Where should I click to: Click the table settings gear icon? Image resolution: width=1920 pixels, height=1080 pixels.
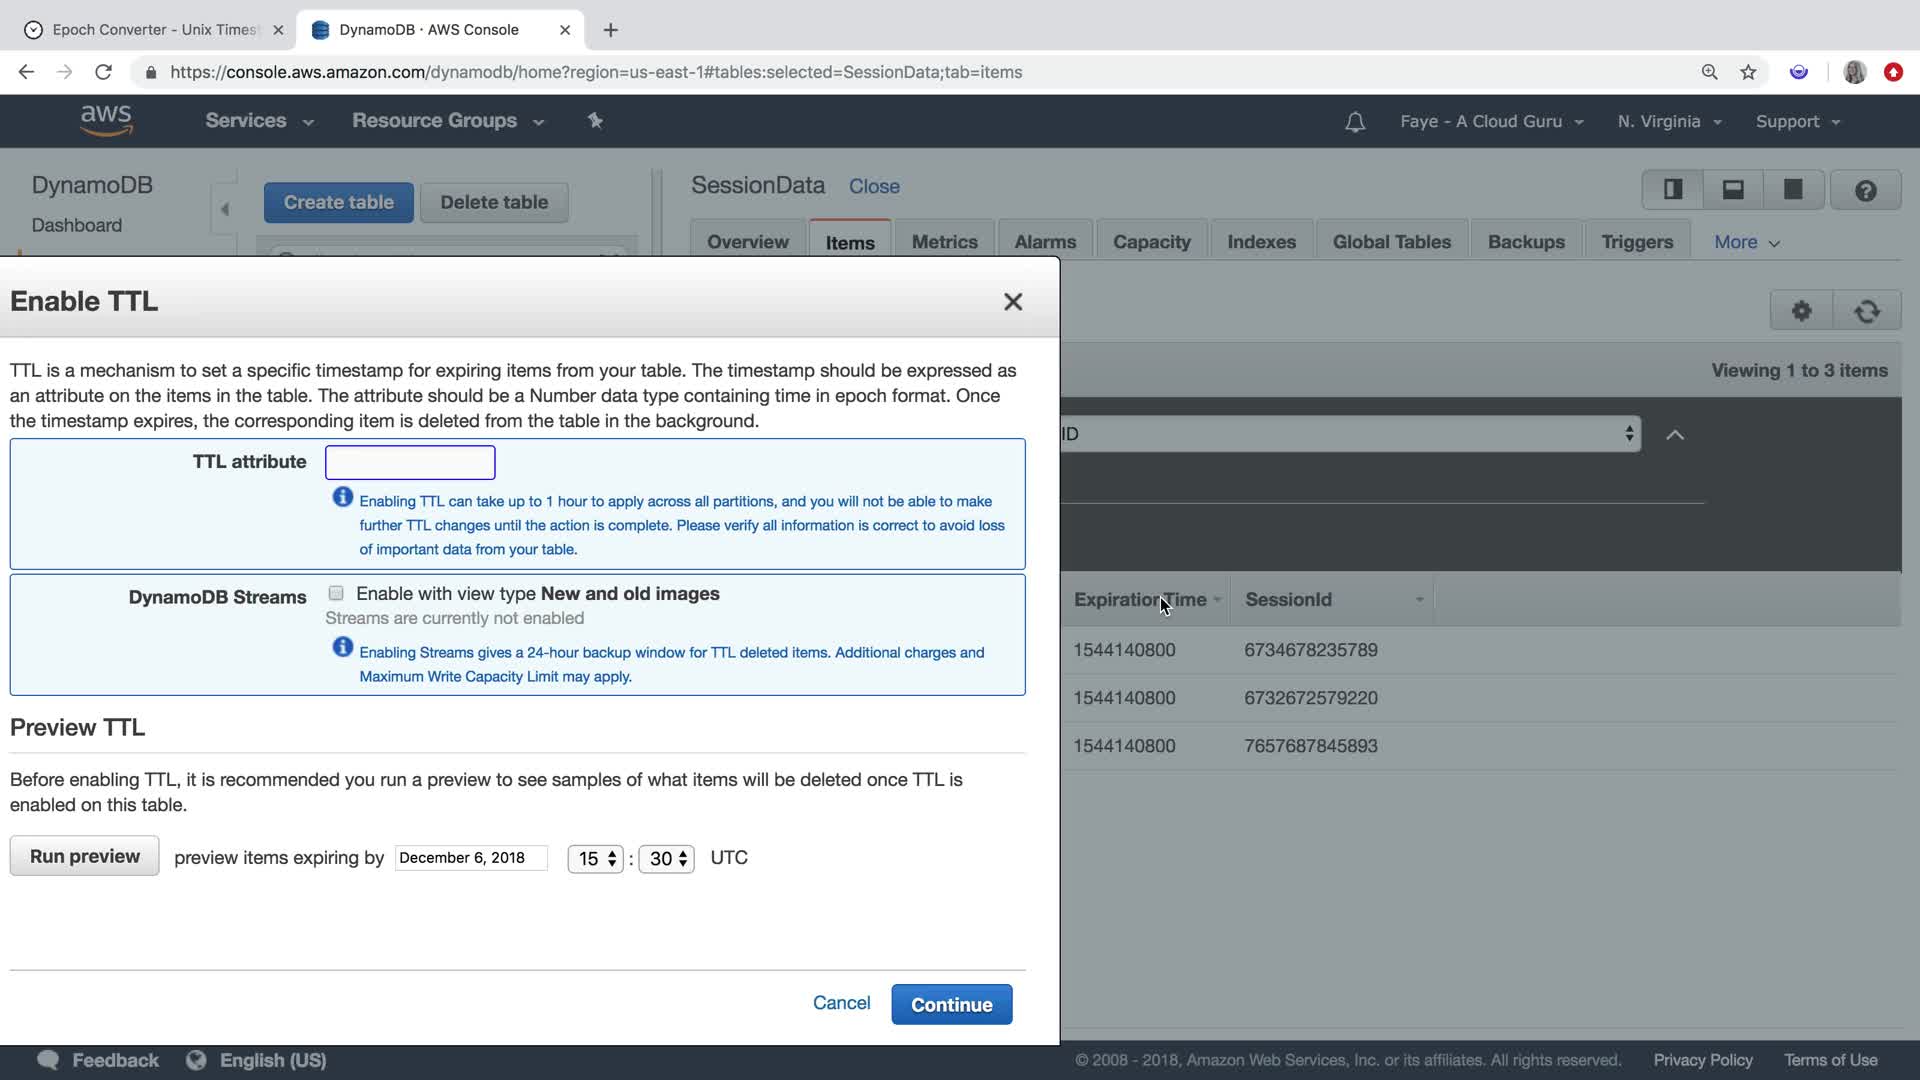click(1801, 311)
